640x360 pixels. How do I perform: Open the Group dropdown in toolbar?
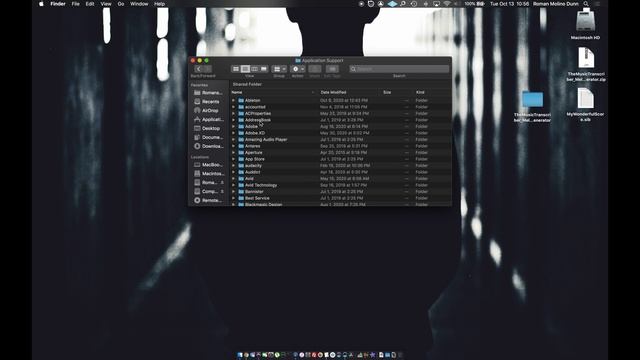[x=279, y=69]
